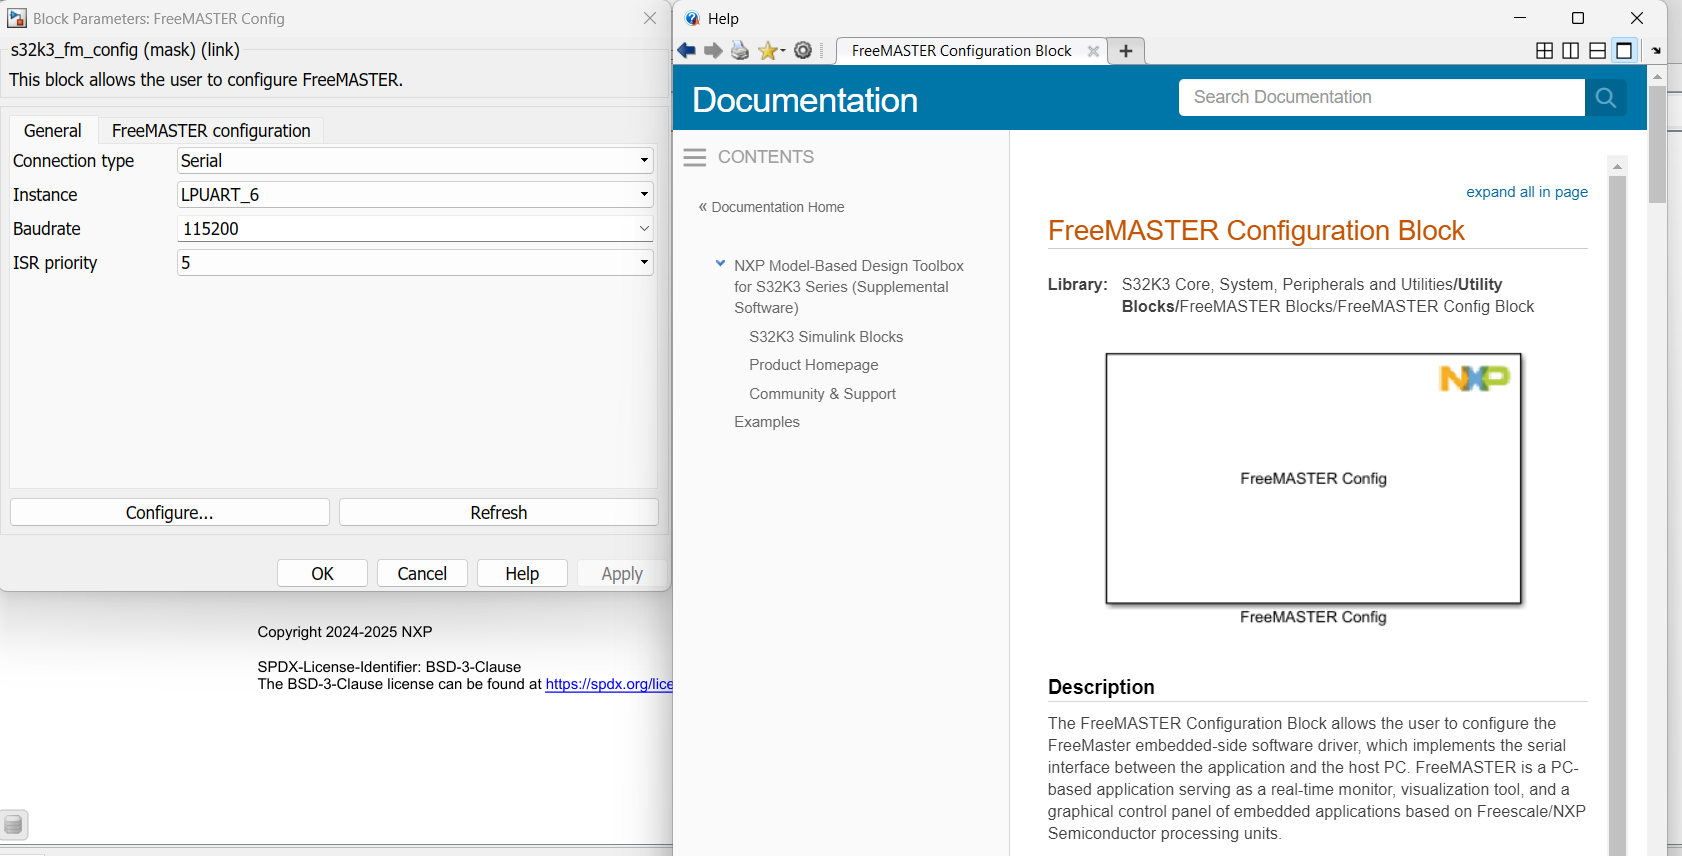Open the favorites star menu
Image resolution: width=1682 pixels, height=856 pixels.
click(x=771, y=51)
